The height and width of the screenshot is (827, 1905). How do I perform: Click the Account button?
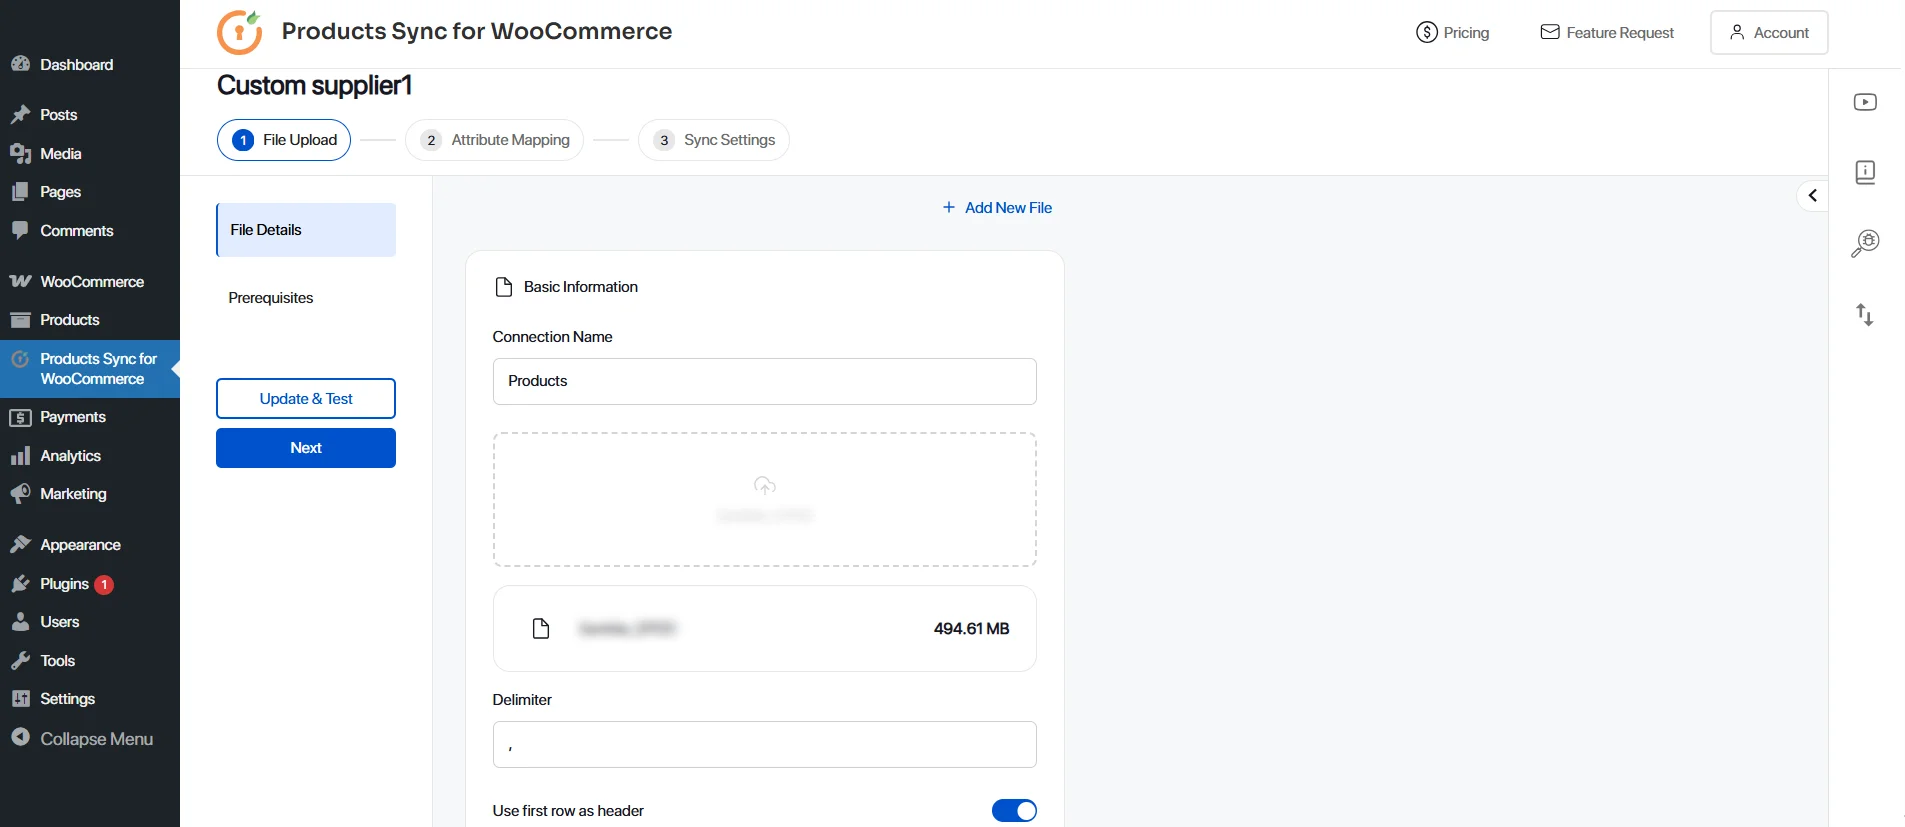pos(1769,33)
